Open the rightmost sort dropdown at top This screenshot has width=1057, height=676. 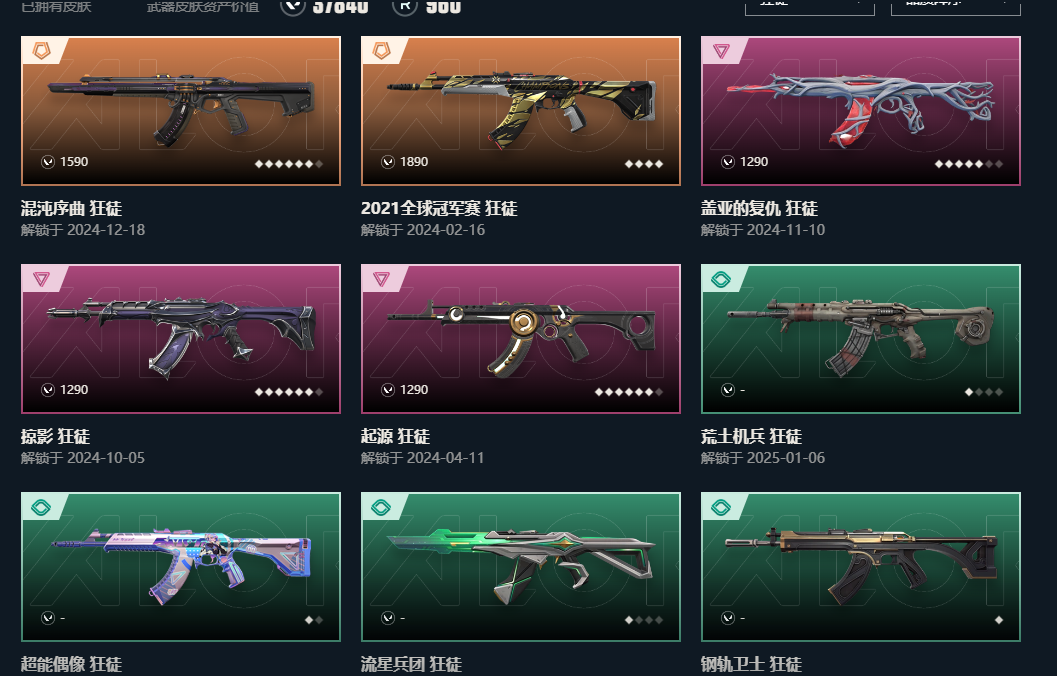click(956, 6)
